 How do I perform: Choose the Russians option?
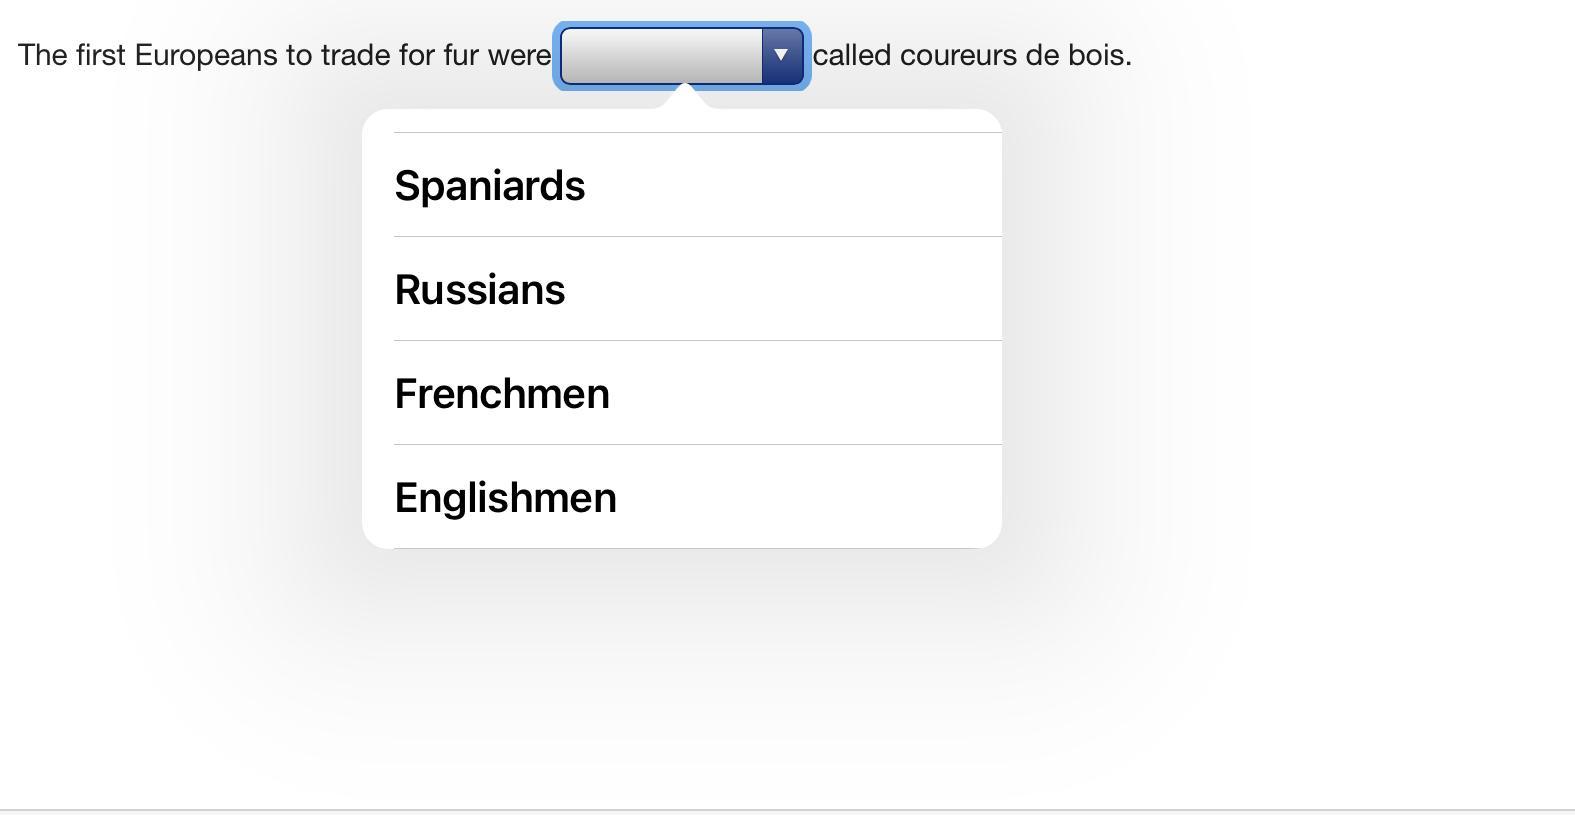[480, 290]
